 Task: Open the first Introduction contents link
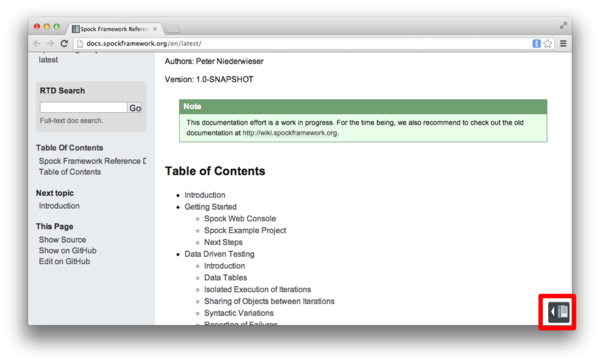(205, 195)
